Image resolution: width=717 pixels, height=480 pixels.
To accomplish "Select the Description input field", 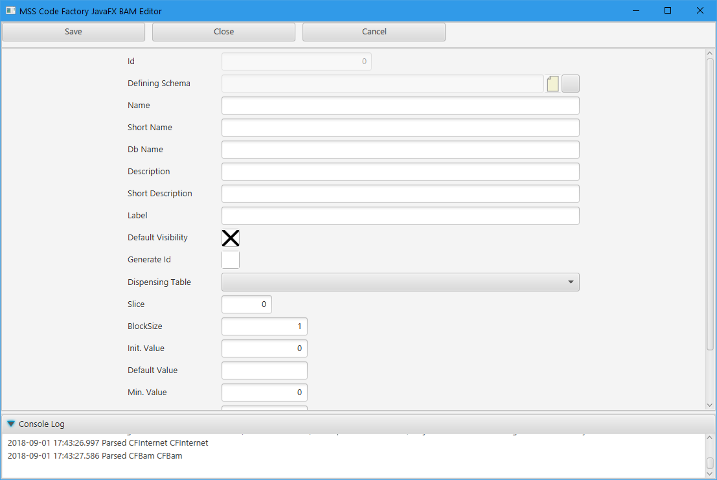I will click(x=400, y=172).
